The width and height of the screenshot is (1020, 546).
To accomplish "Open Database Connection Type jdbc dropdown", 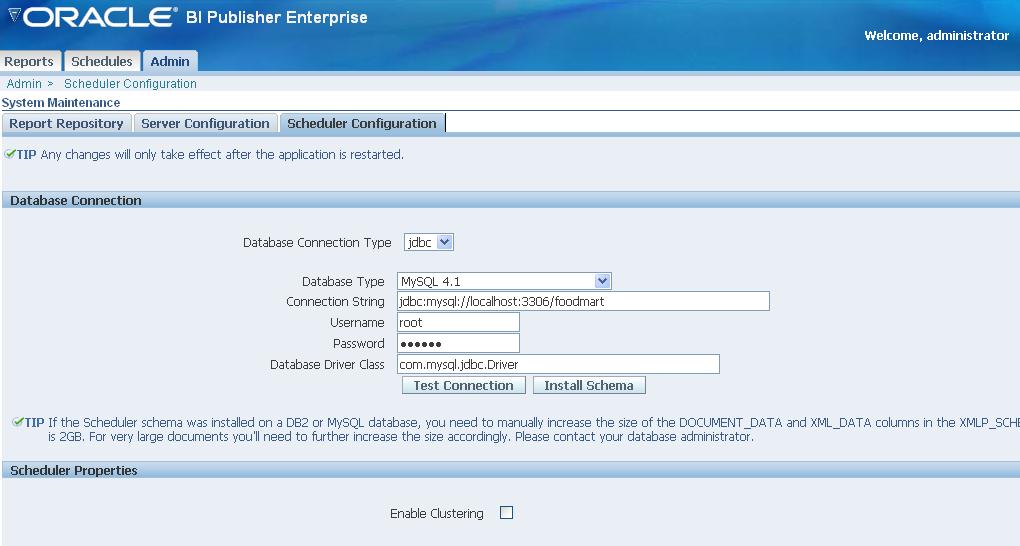I will click(429, 242).
